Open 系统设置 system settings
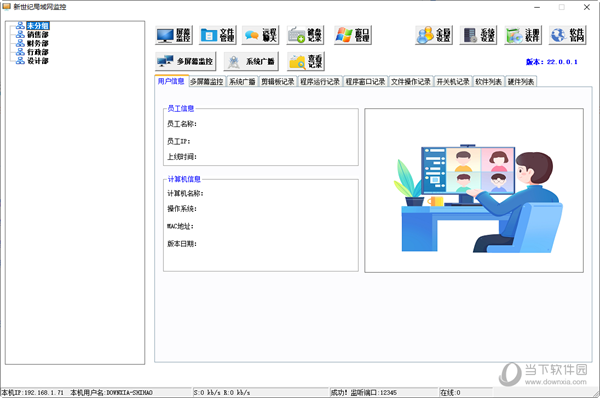Image resolution: width=600 pixels, height=398 pixels. click(x=478, y=35)
